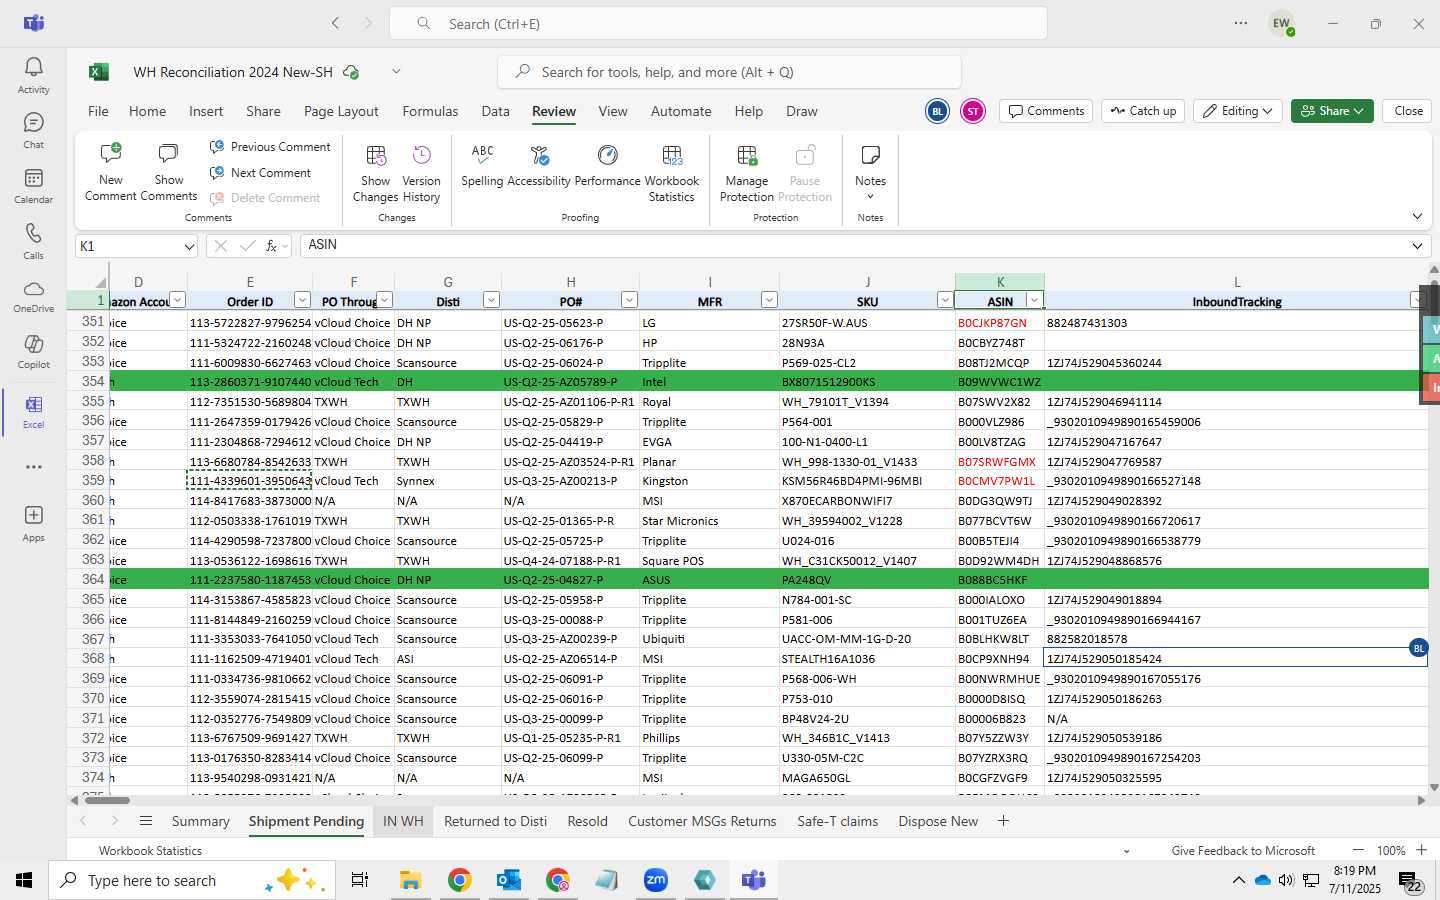
Task: Run Accessibility checker
Action: pyautogui.click(x=539, y=165)
